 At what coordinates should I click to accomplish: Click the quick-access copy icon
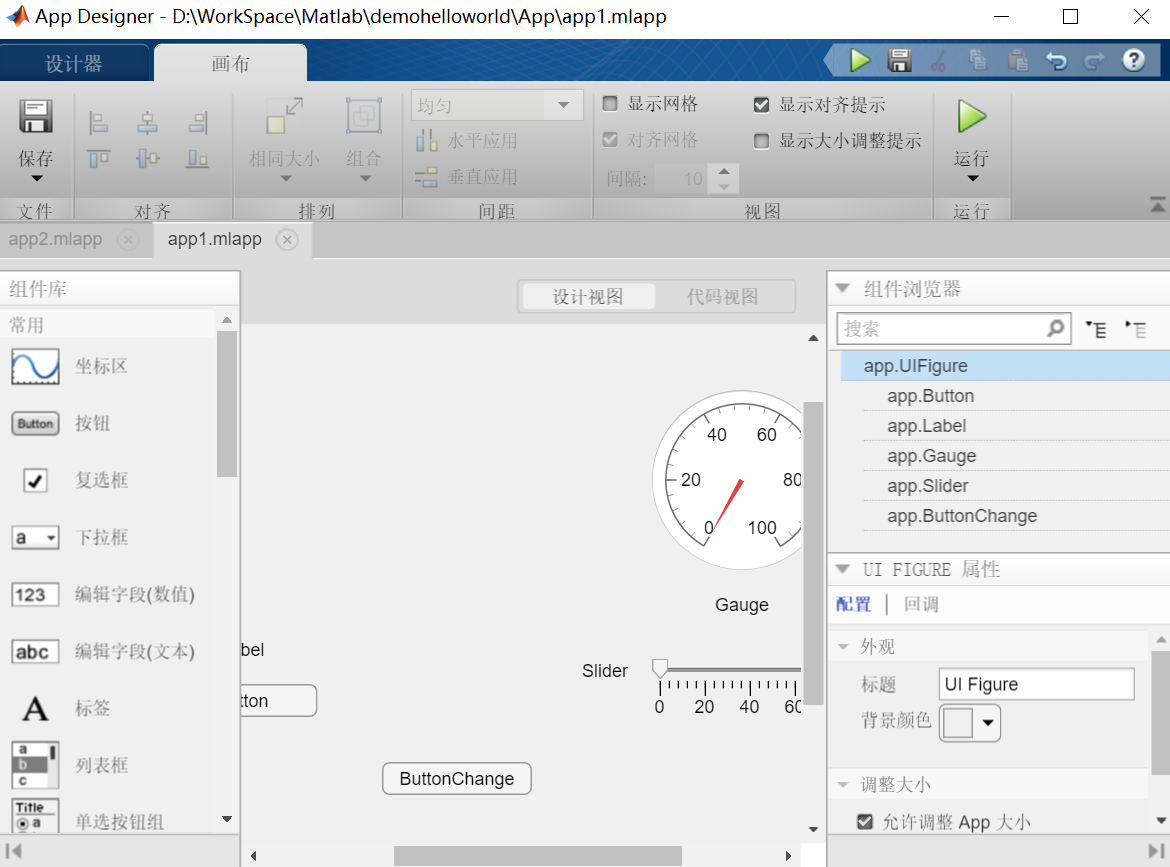click(977, 60)
